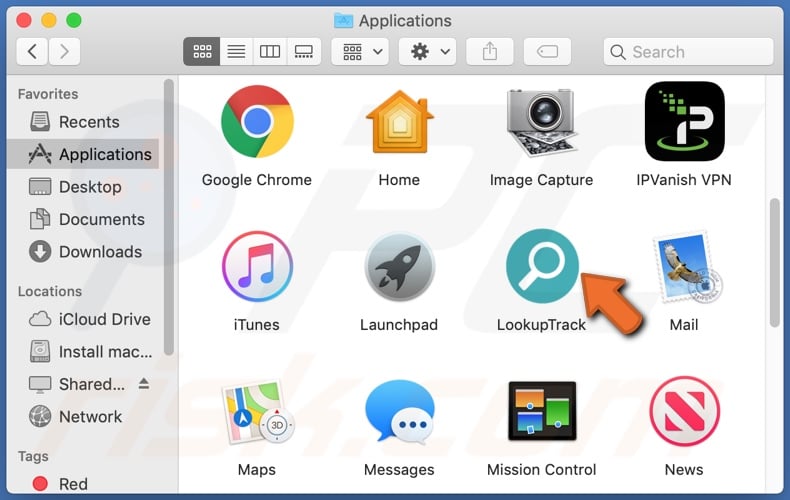Select the Launchpad rocket icon
The width and height of the screenshot is (790, 500).
click(400, 267)
